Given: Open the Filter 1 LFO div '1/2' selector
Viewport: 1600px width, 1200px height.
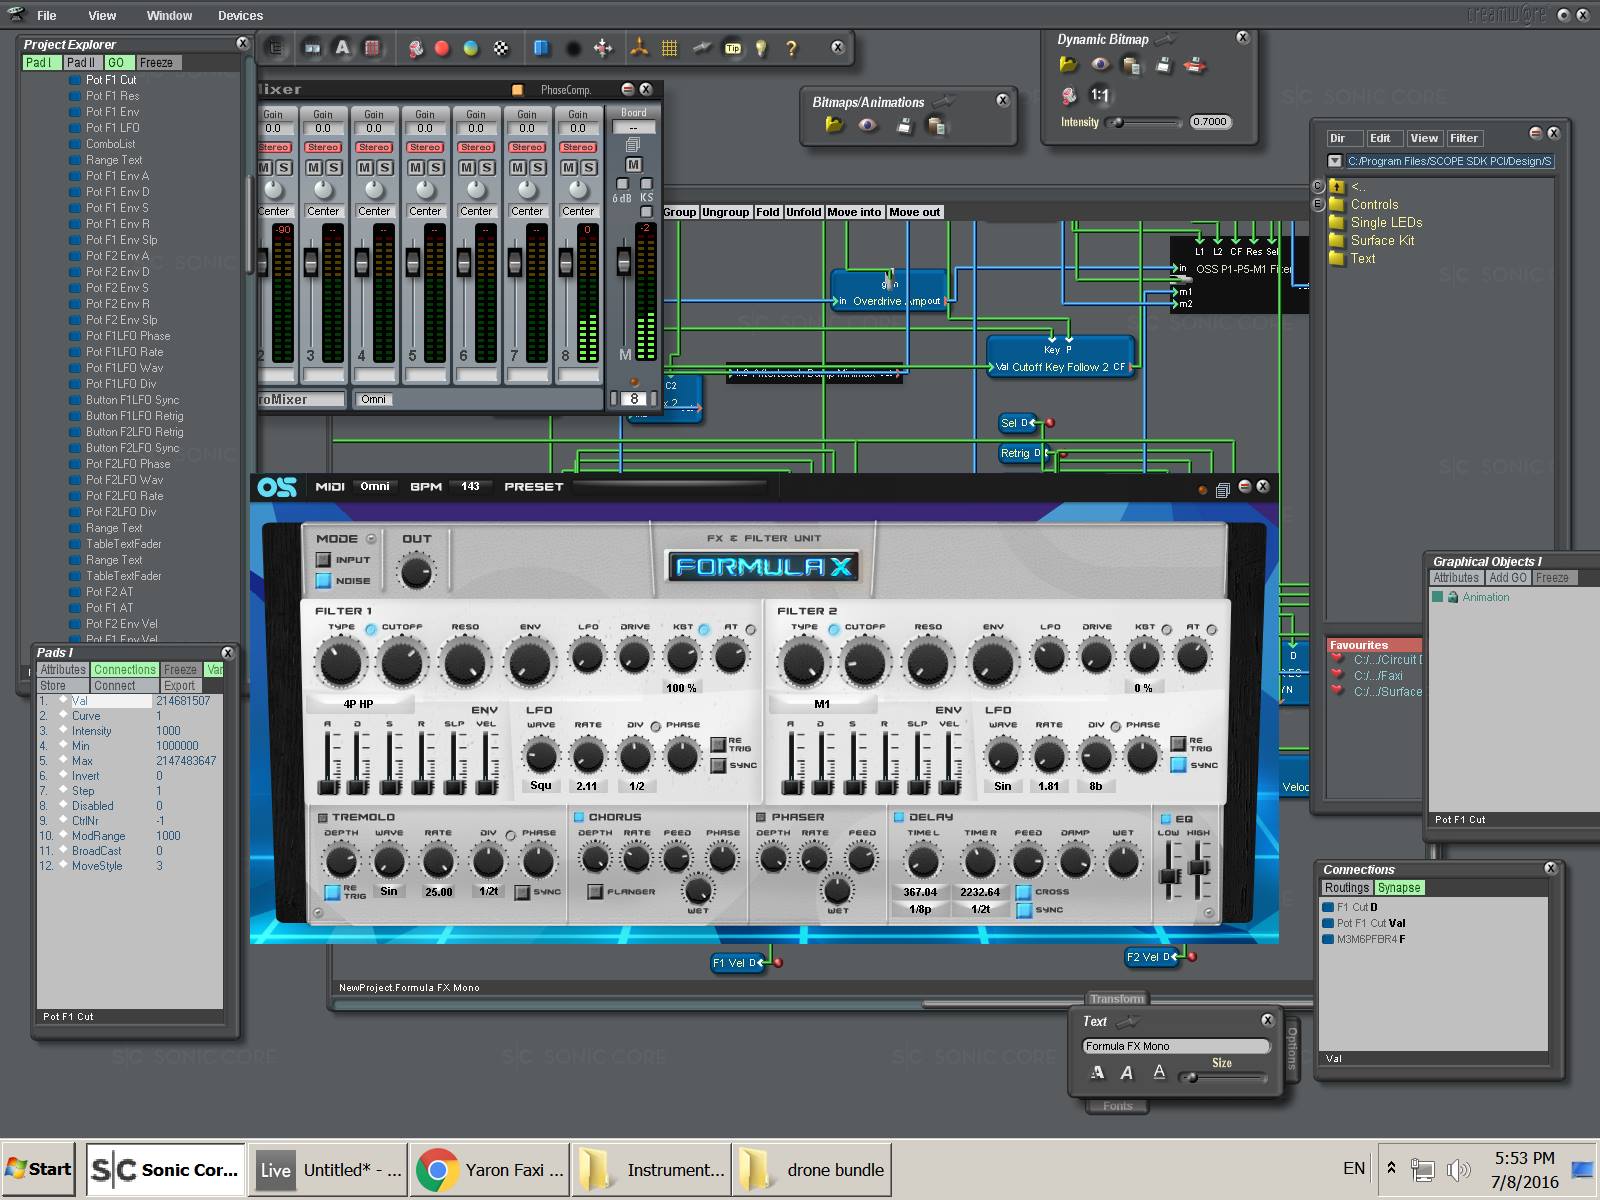Looking at the screenshot, I should (x=636, y=786).
